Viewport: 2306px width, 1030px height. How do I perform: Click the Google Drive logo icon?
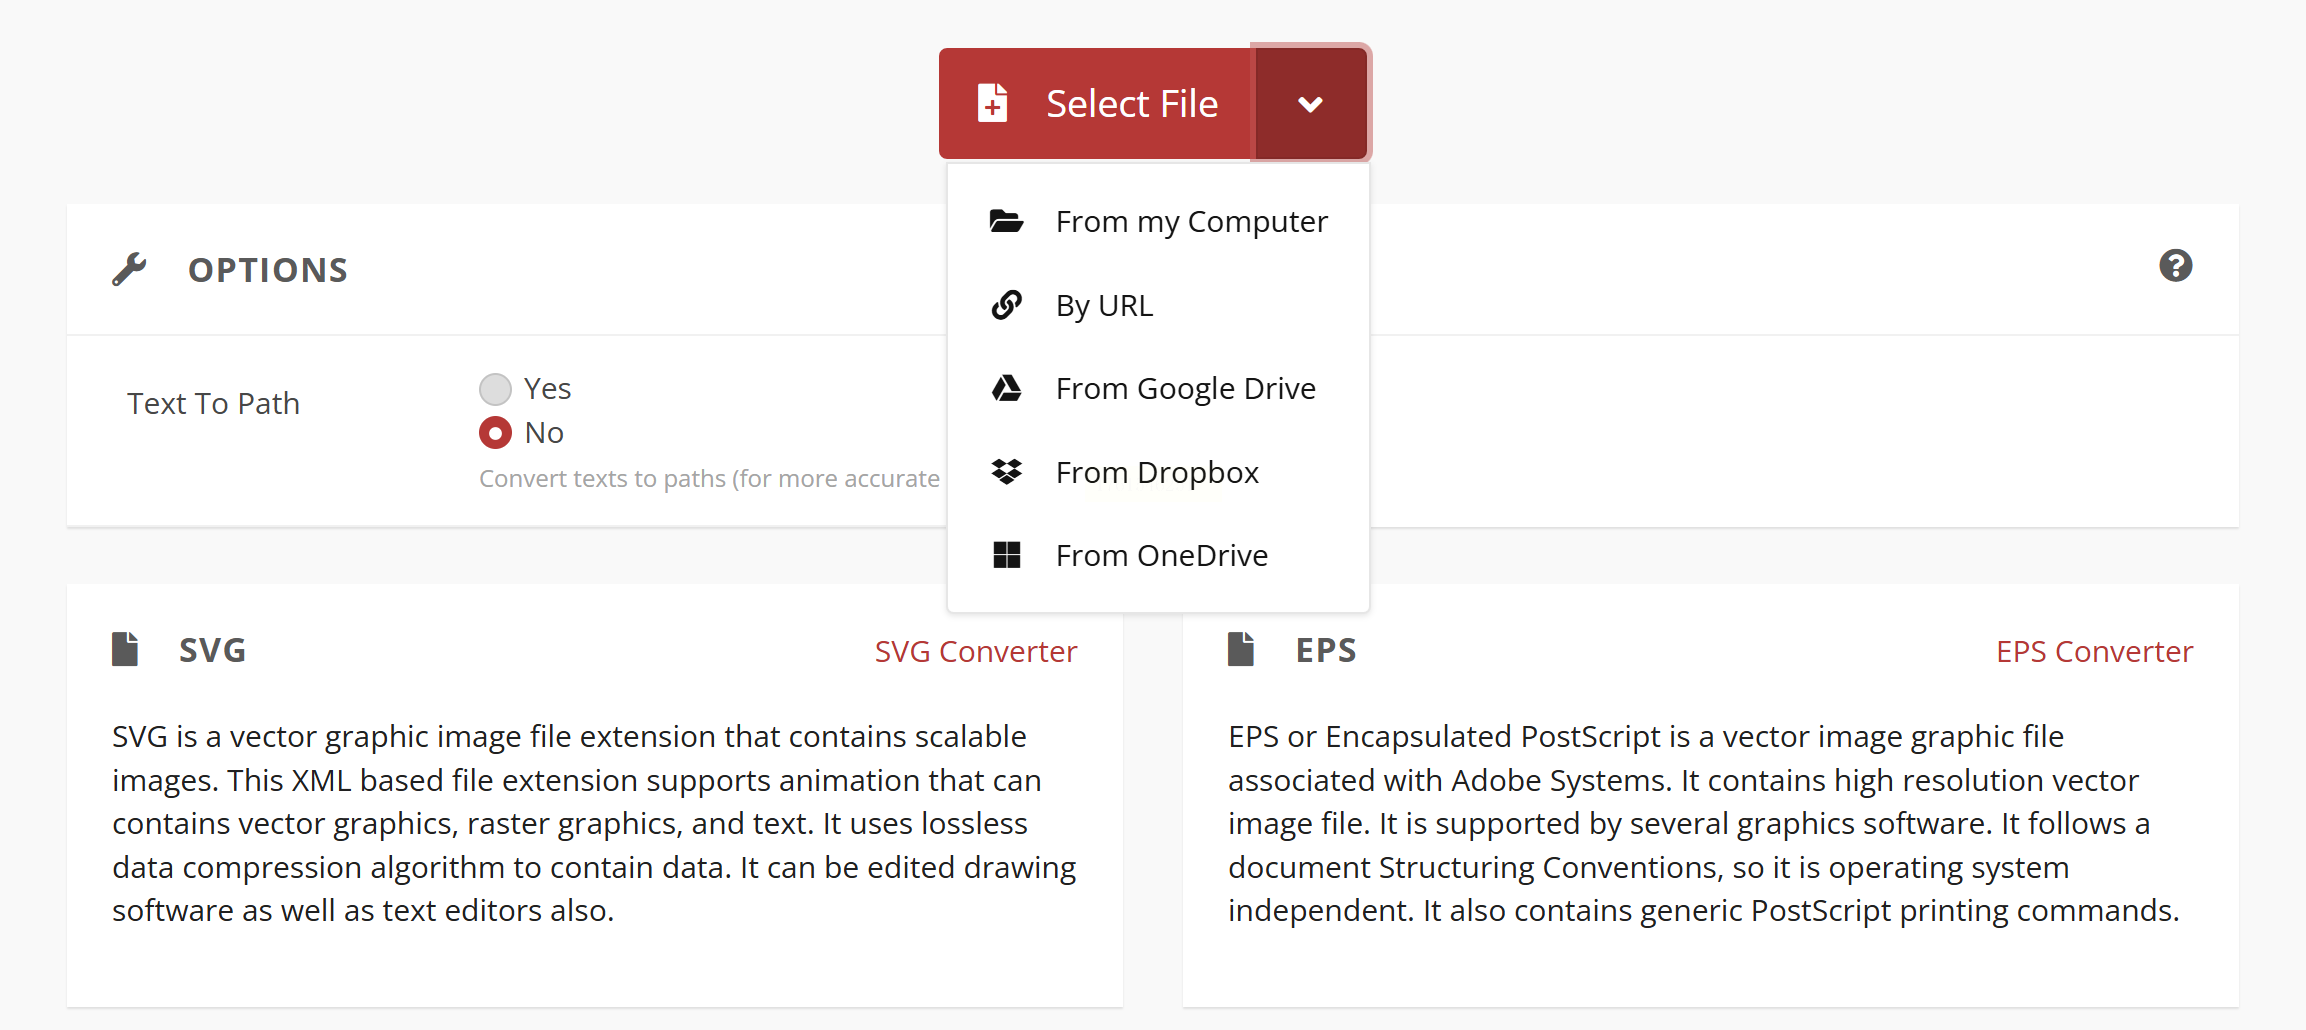1006,388
